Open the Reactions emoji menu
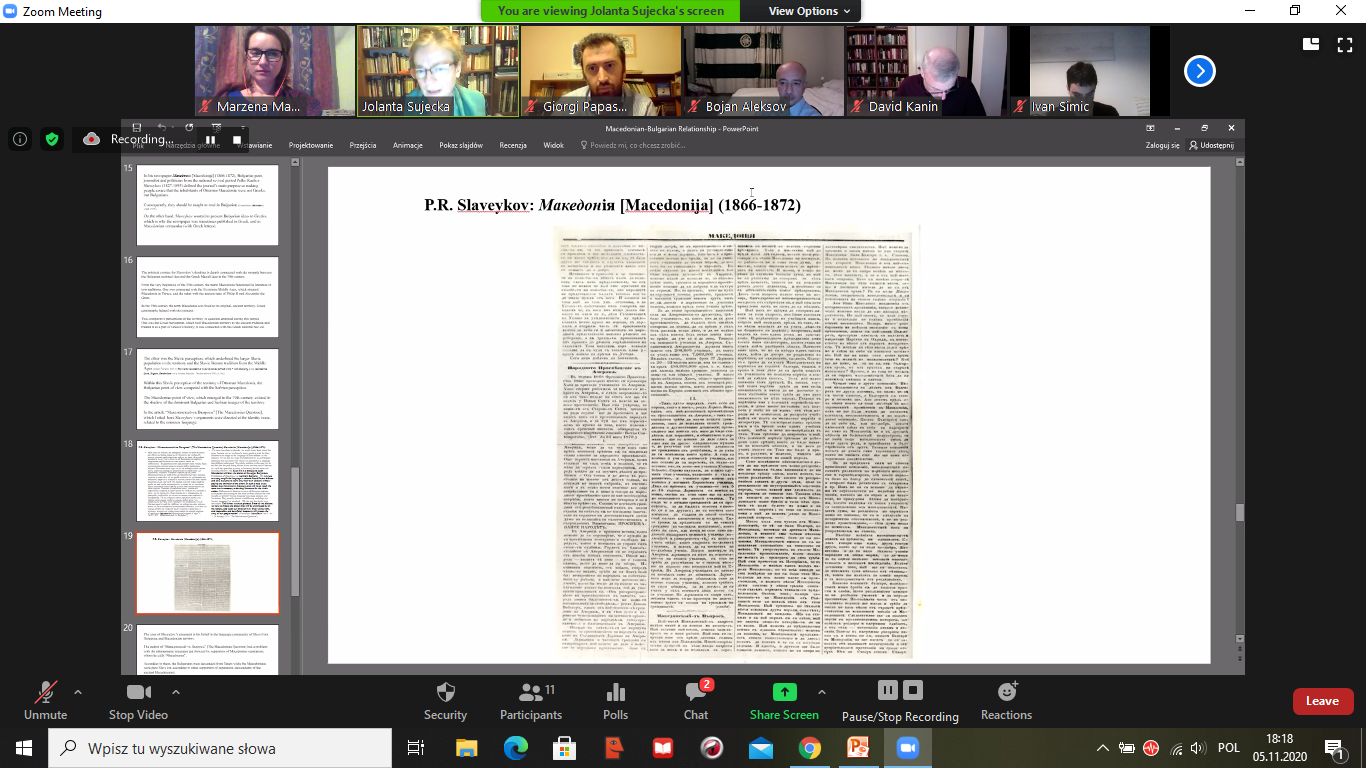The image size is (1366, 768). tap(1006, 701)
